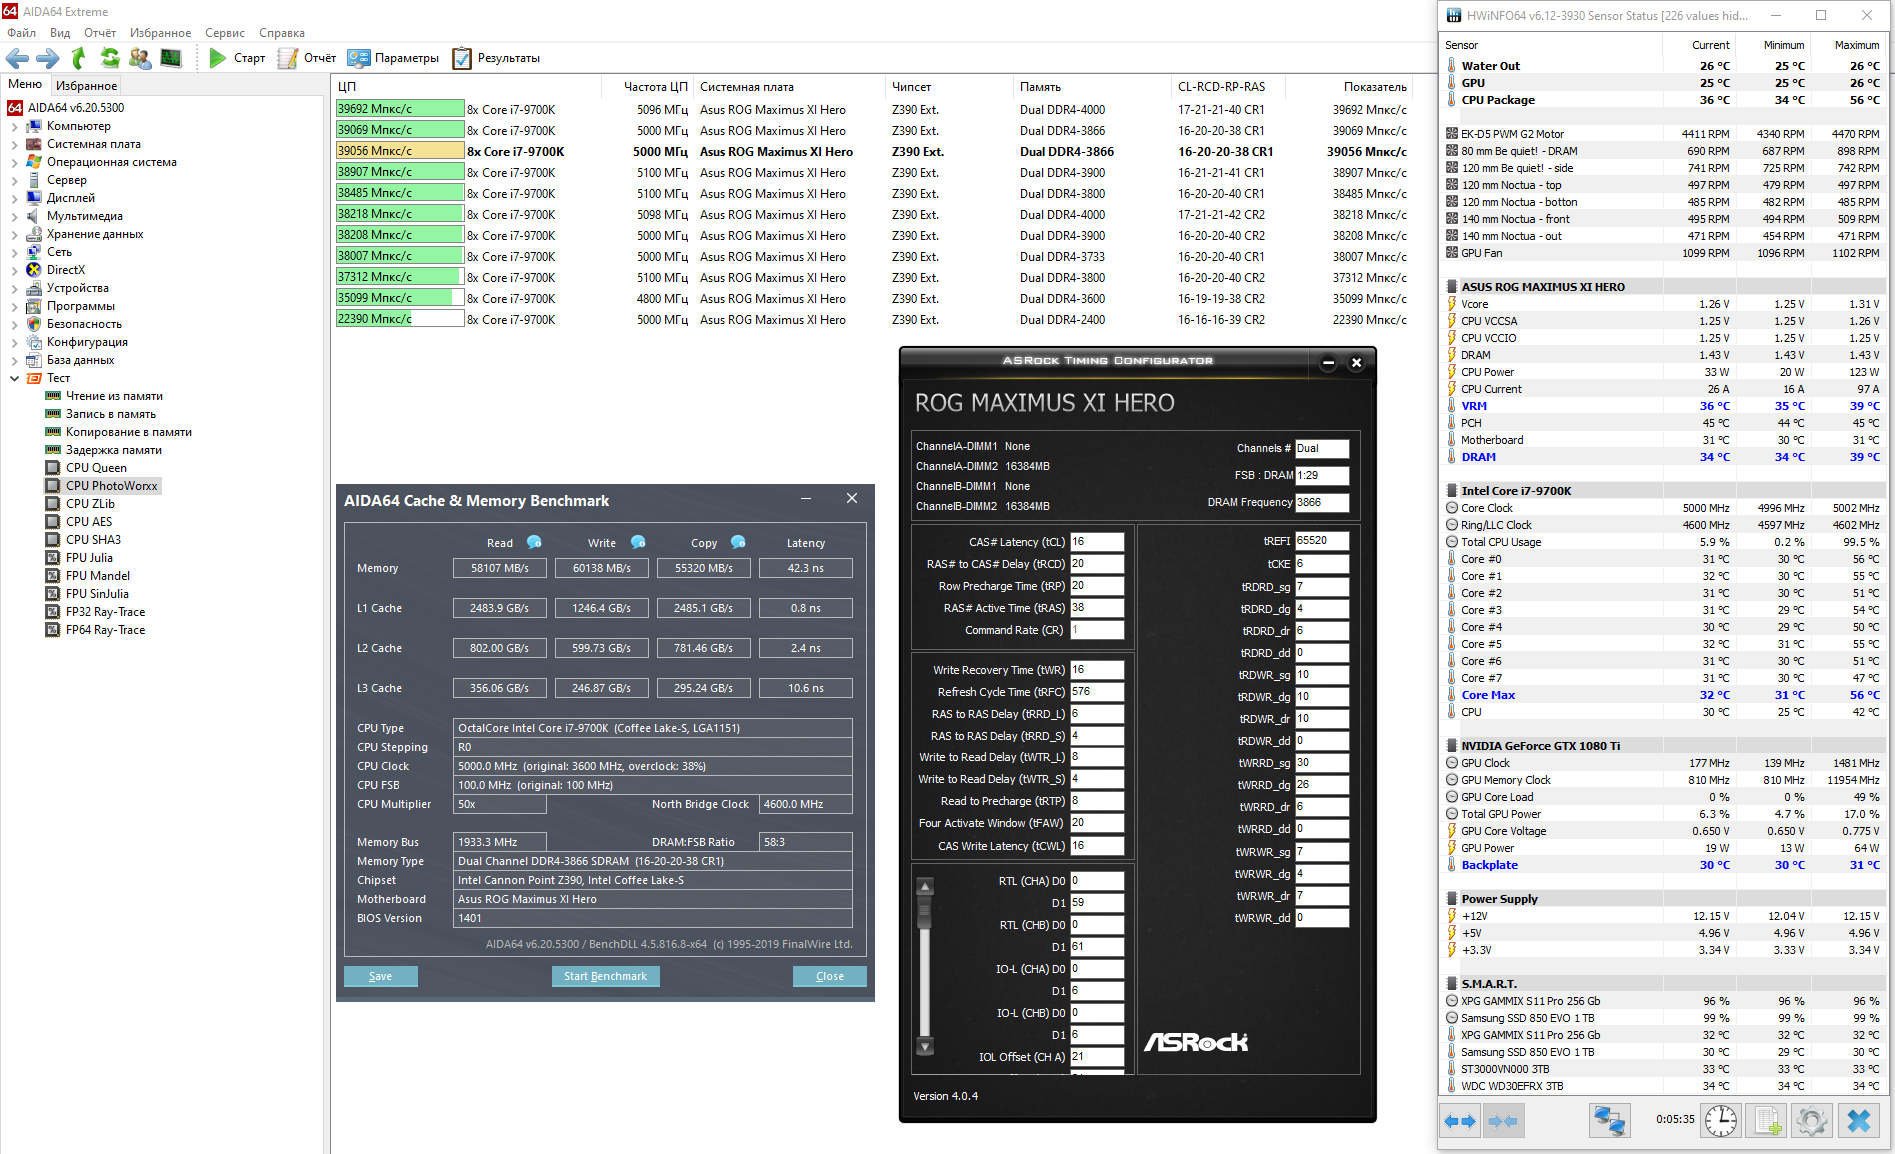1895x1154 pixels.
Task: Click the Refresh Cycle Time (tRFC) field
Action: (x=1097, y=692)
